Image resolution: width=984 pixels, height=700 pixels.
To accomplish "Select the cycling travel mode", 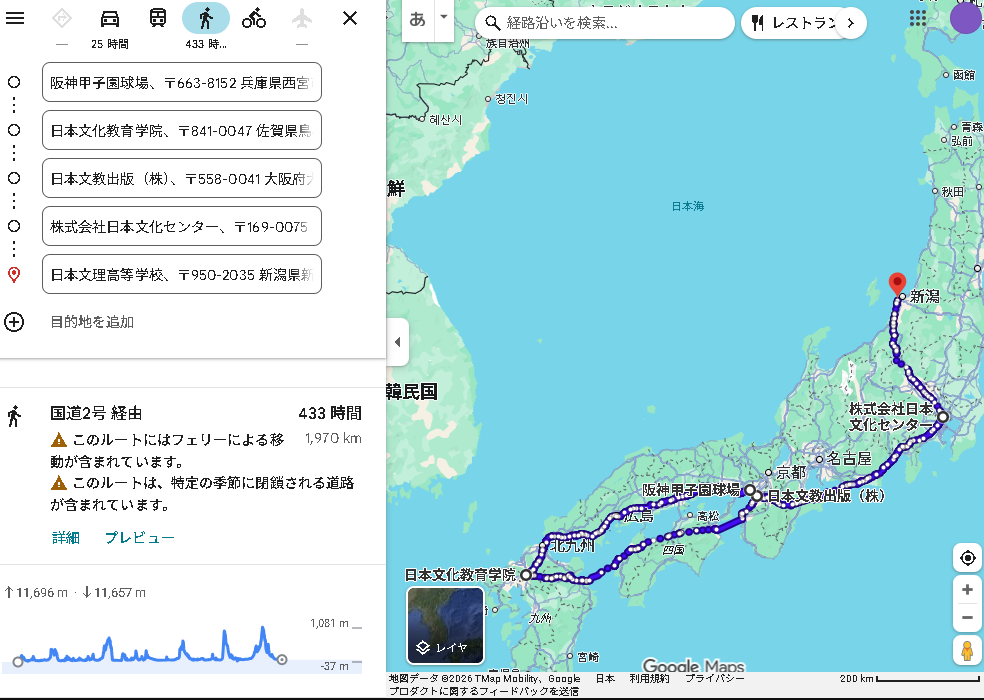I will tap(254, 18).
